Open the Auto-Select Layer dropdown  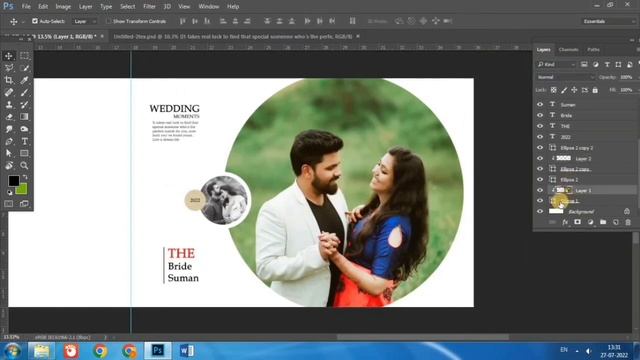(84, 21)
